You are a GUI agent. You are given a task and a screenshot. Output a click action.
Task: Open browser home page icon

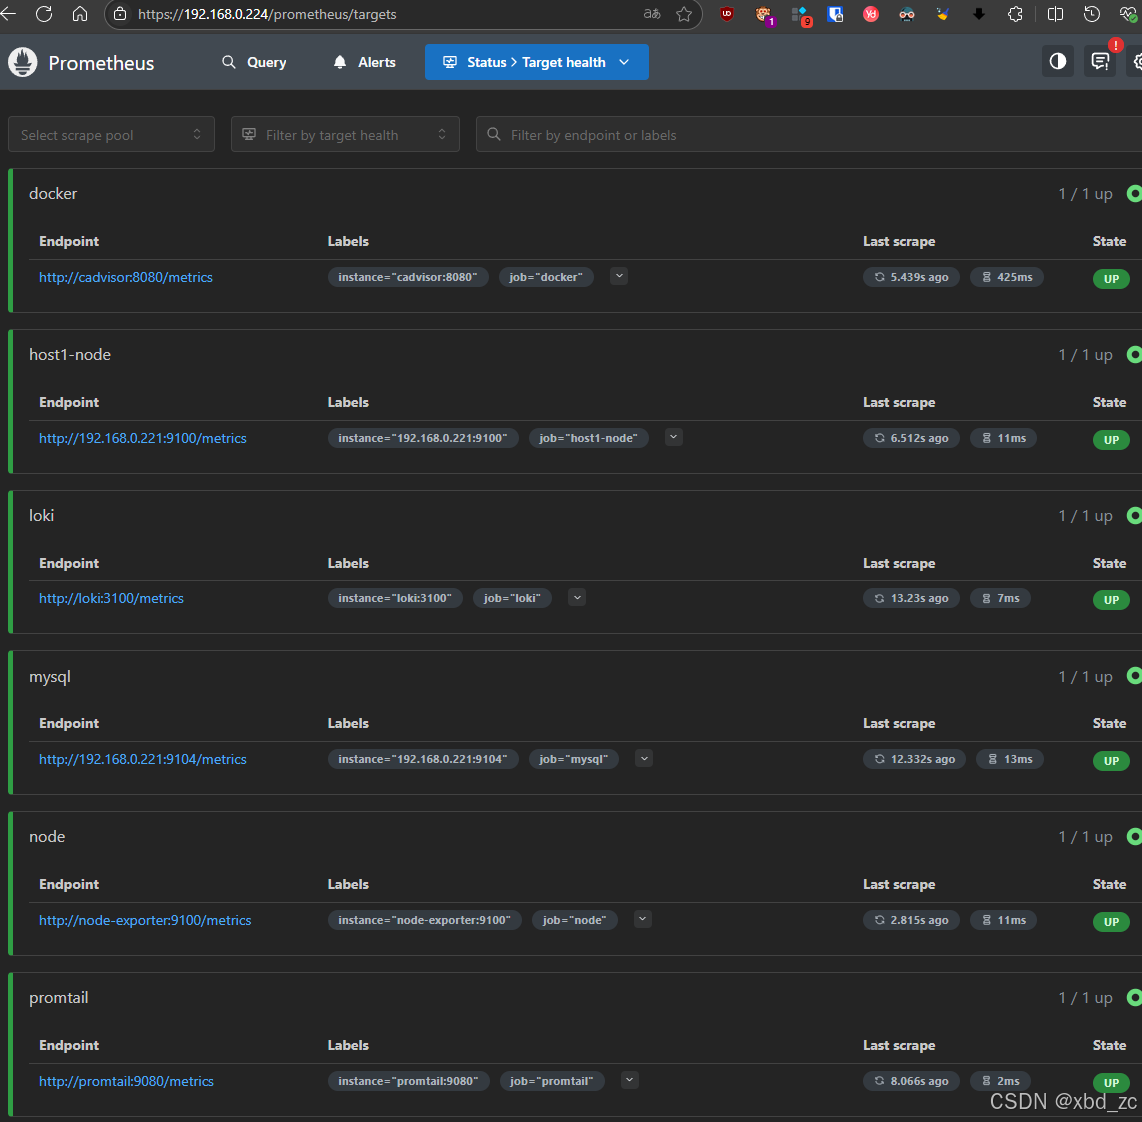click(x=80, y=14)
